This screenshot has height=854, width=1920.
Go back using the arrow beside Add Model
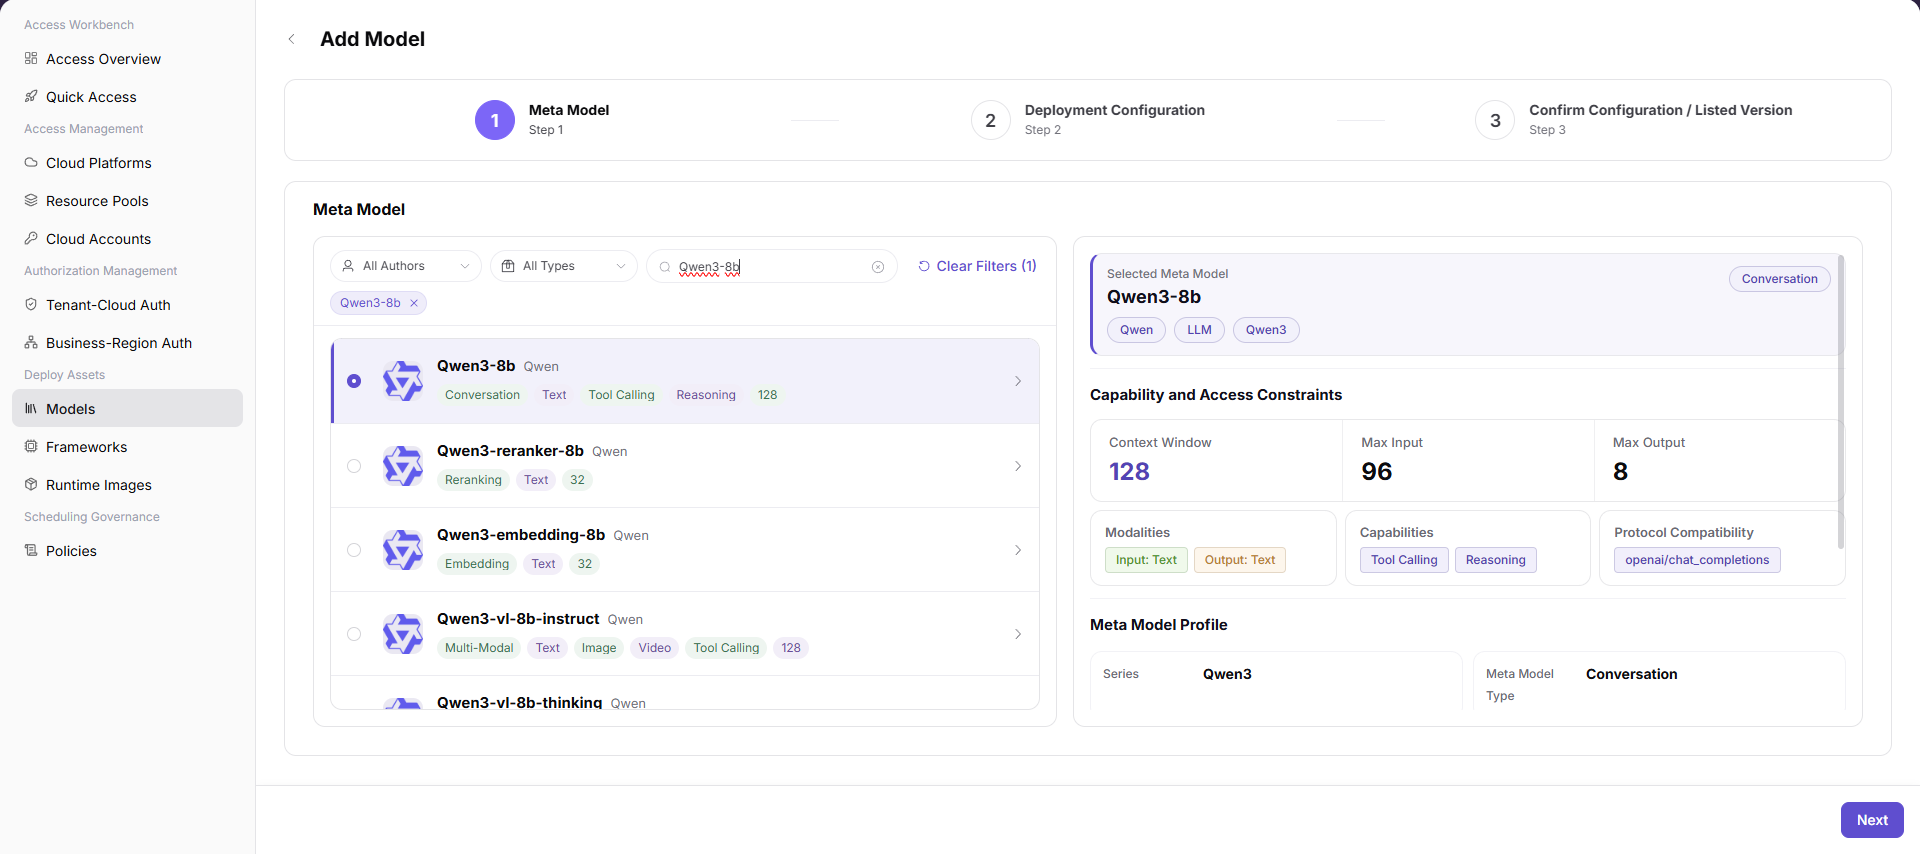[292, 39]
